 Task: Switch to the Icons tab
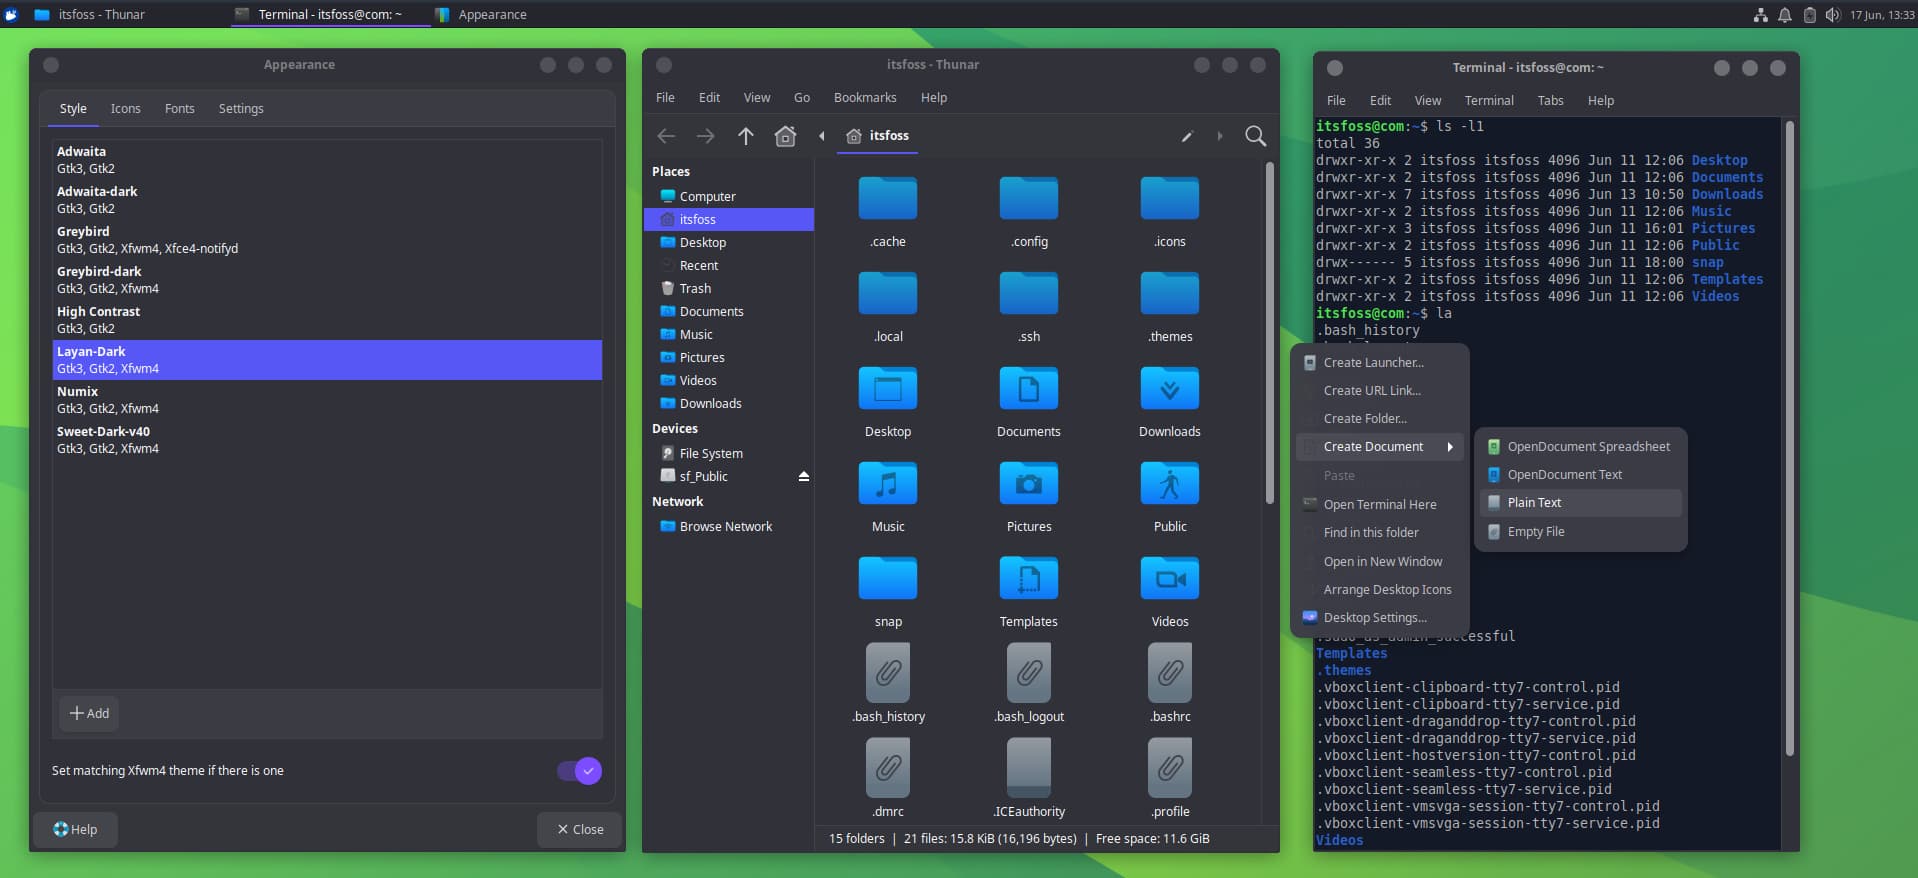pyautogui.click(x=125, y=109)
